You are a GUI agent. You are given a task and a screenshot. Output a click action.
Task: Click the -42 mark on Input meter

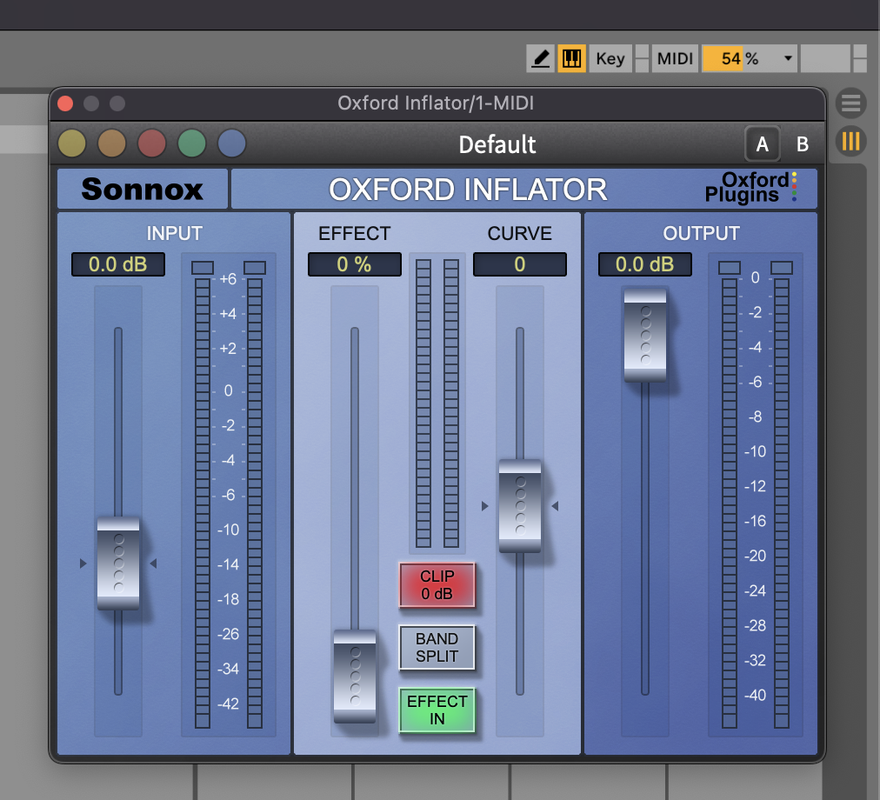pos(228,703)
